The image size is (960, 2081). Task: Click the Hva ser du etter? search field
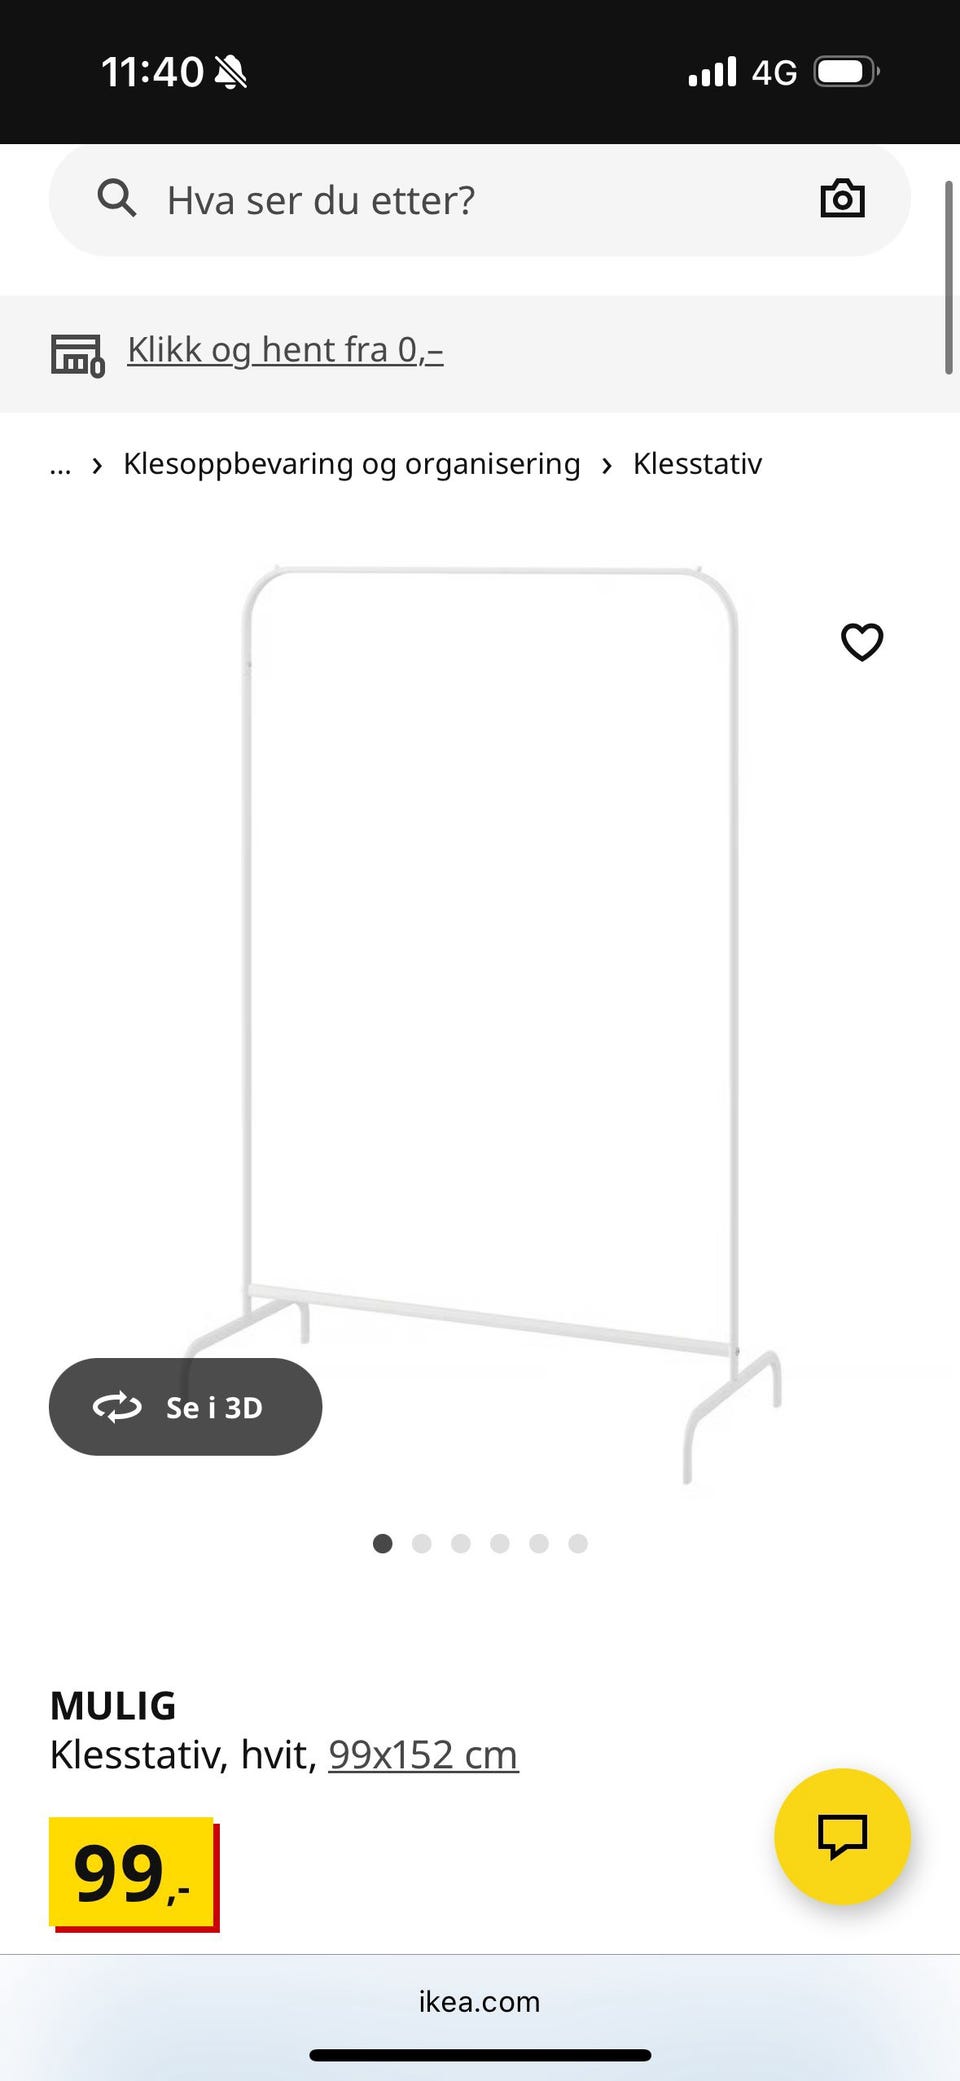point(480,200)
